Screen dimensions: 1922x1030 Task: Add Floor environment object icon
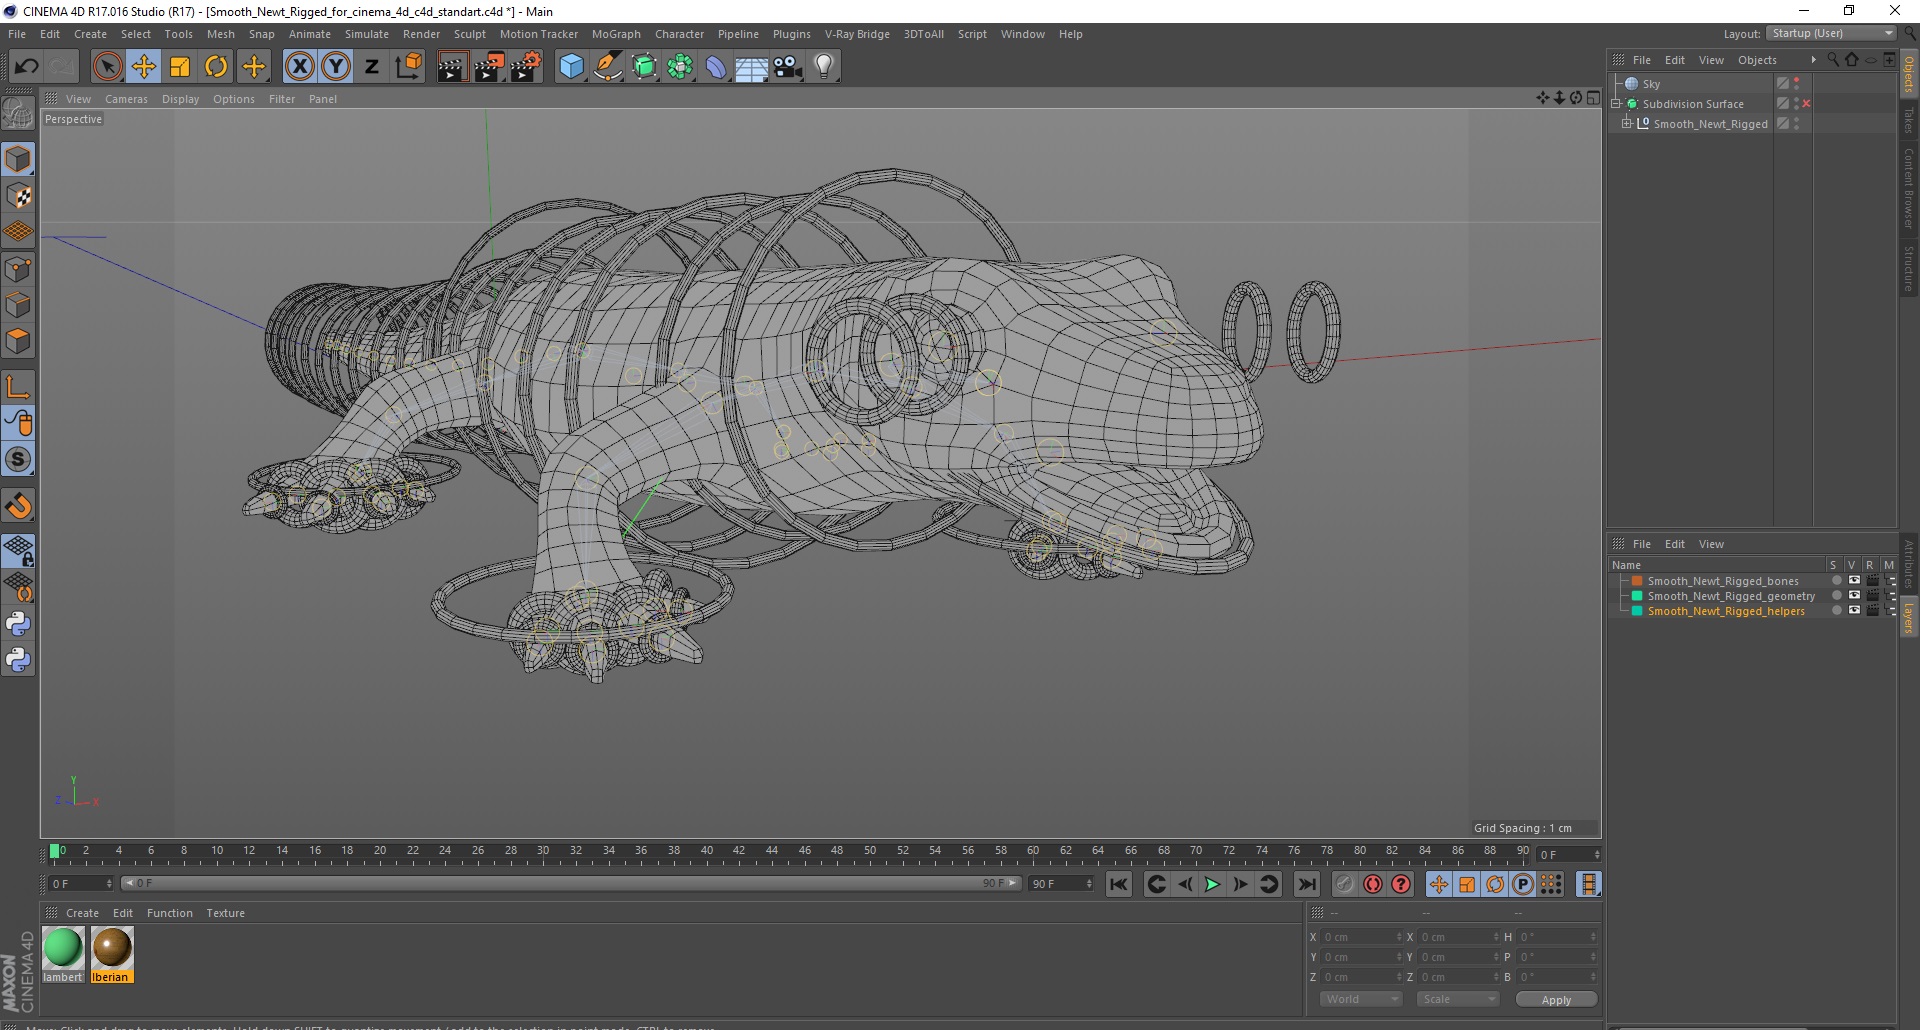[752, 67]
